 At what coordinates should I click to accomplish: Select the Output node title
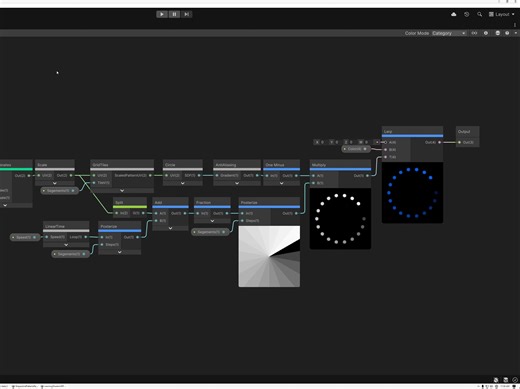point(464,131)
